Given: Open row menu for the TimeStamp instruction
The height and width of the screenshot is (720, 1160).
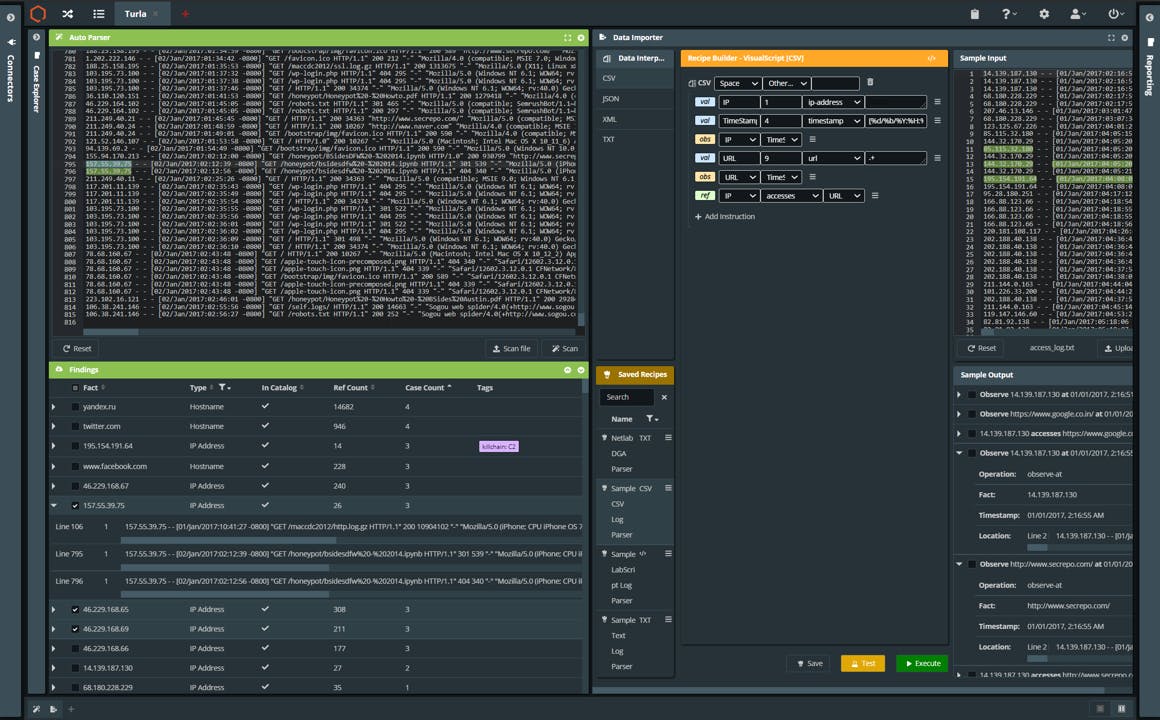Looking at the screenshot, I should (937, 121).
